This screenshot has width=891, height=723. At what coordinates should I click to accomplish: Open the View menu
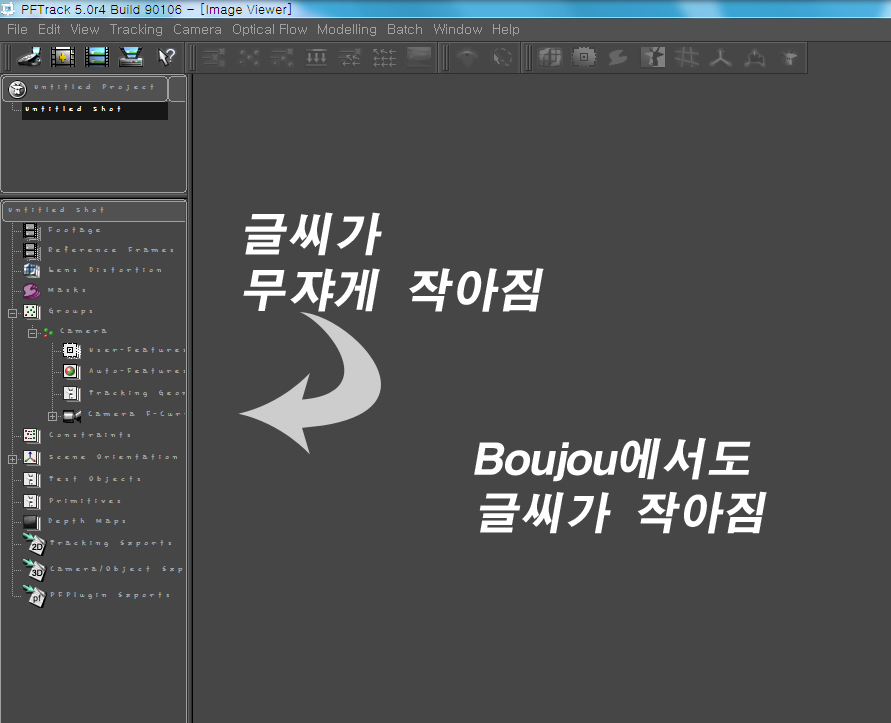pos(85,30)
